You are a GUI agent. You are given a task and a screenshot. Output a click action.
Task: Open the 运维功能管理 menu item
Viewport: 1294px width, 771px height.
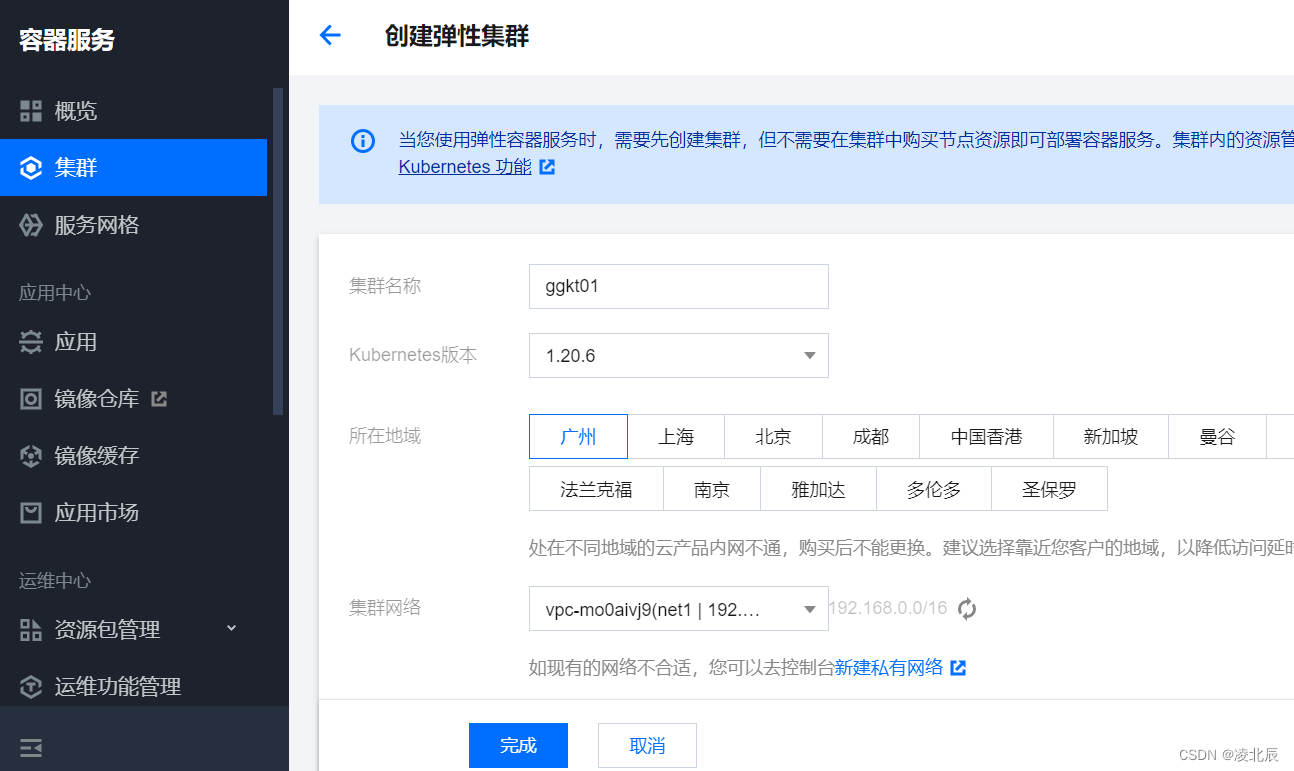pyautogui.click(x=133, y=687)
